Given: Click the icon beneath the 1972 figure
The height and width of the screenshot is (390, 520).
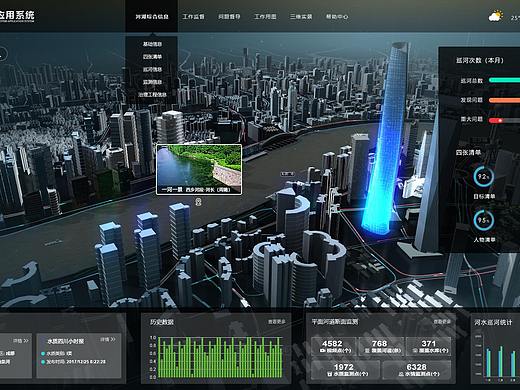Looking at the screenshot, I should tap(330, 374).
